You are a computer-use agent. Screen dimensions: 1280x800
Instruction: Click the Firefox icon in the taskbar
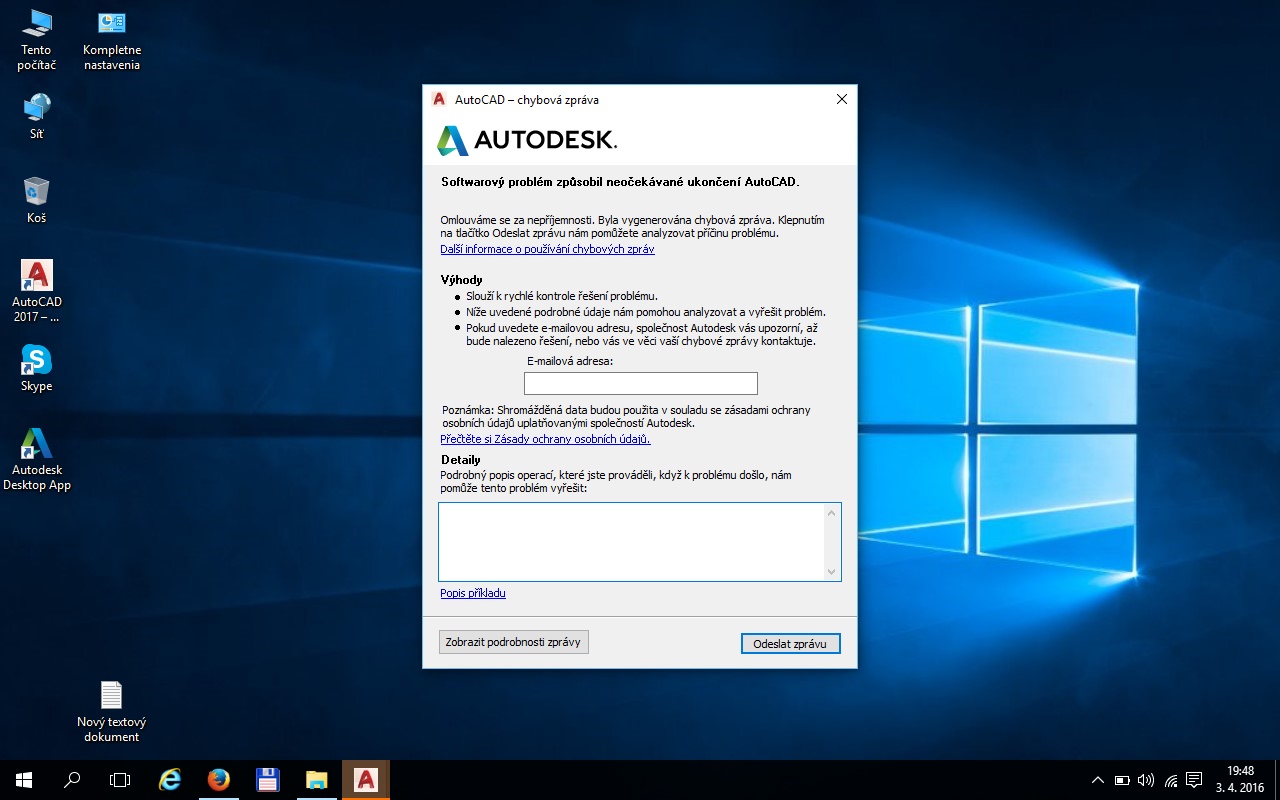click(x=218, y=780)
